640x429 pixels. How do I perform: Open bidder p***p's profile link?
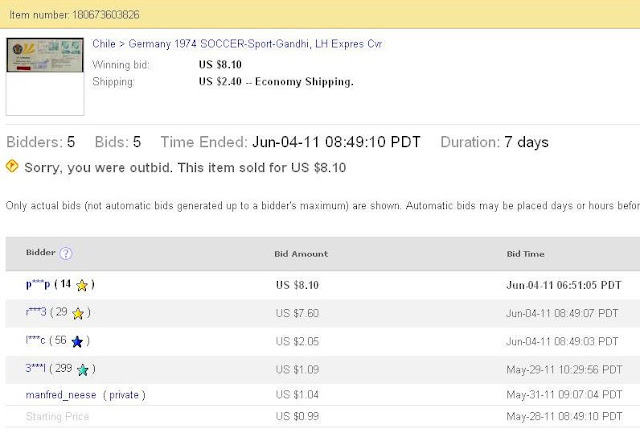pos(37,285)
